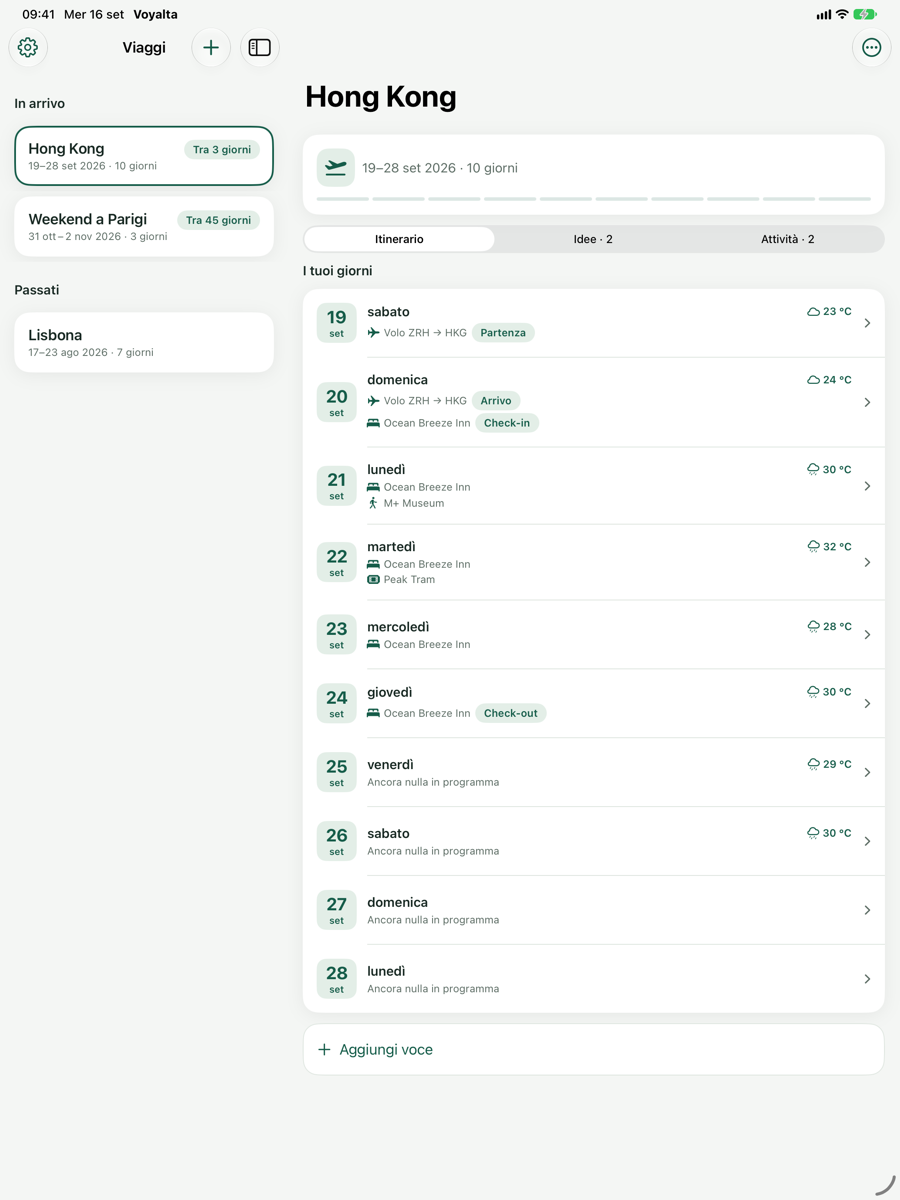Click the bed icon on mercoledì row
The height and width of the screenshot is (1200, 900).
click(373, 645)
